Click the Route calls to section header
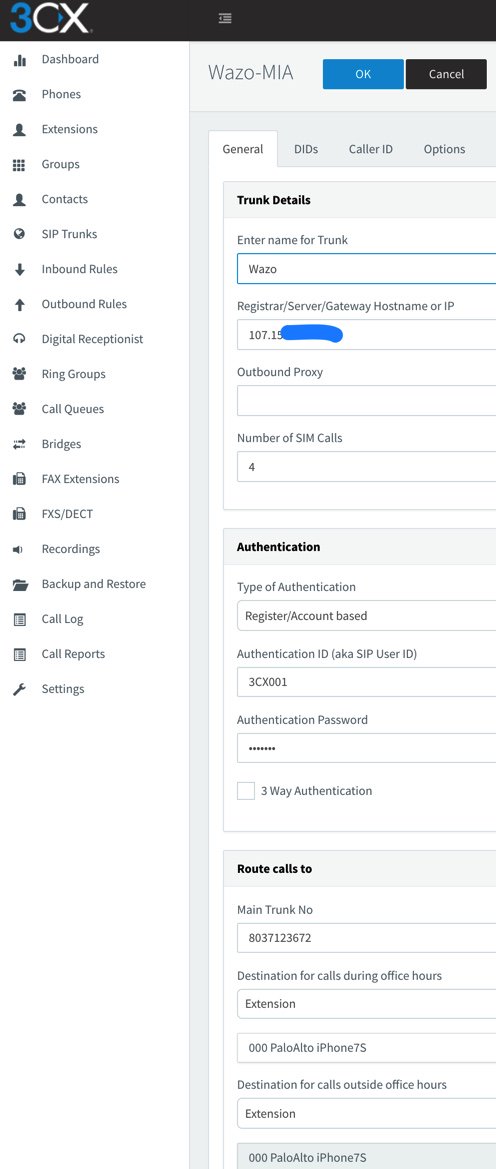This screenshot has width=496, height=1169. pos(274,869)
